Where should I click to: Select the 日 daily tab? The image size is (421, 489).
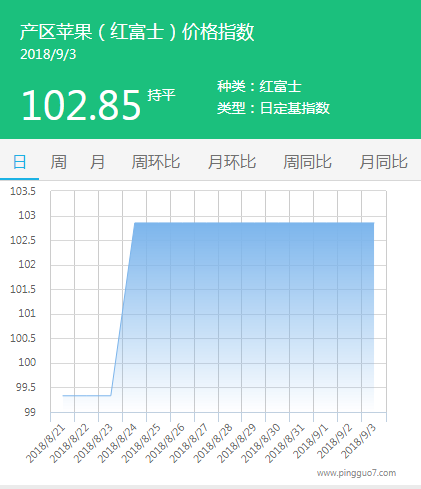click(19, 162)
